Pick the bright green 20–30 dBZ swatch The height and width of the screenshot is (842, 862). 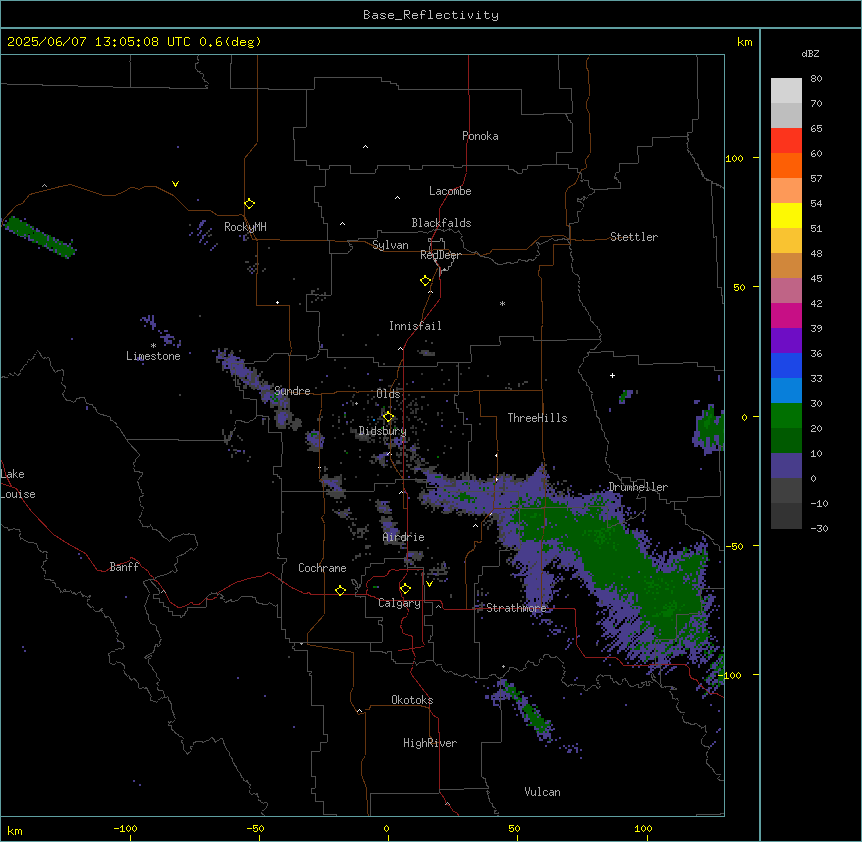pyautogui.click(x=786, y=415)
